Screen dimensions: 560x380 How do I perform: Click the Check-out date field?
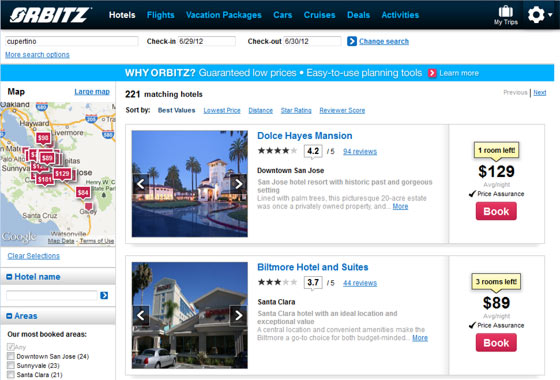(312, 41)
